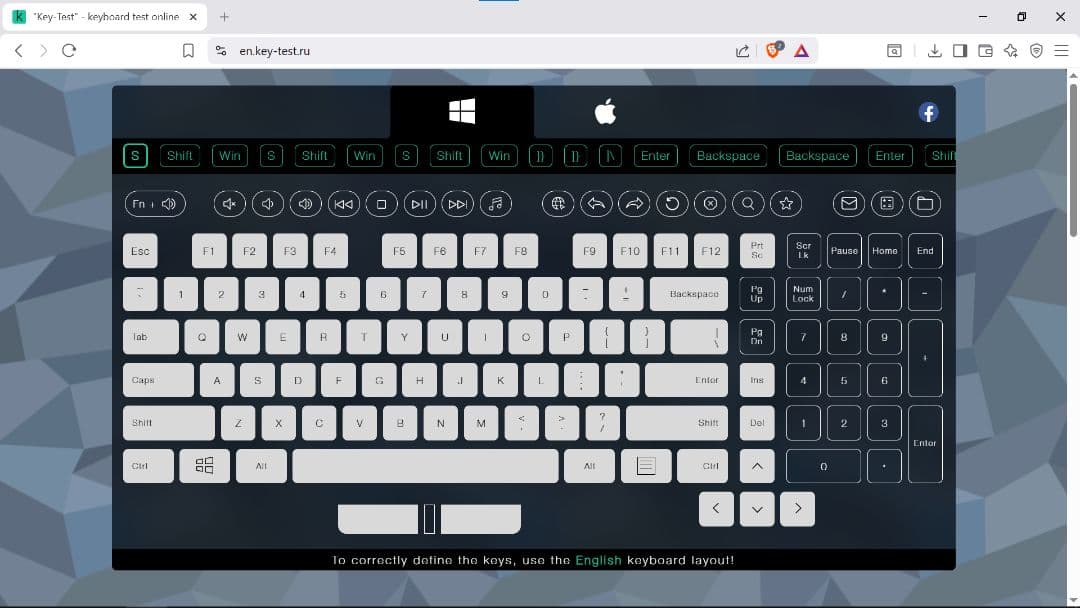Click the web browser globe key icon

tap(558, 204)
